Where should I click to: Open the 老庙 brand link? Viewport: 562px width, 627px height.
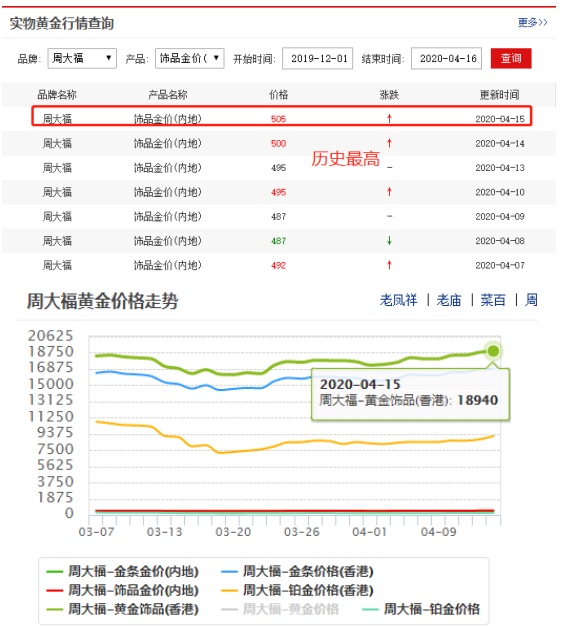449,300
